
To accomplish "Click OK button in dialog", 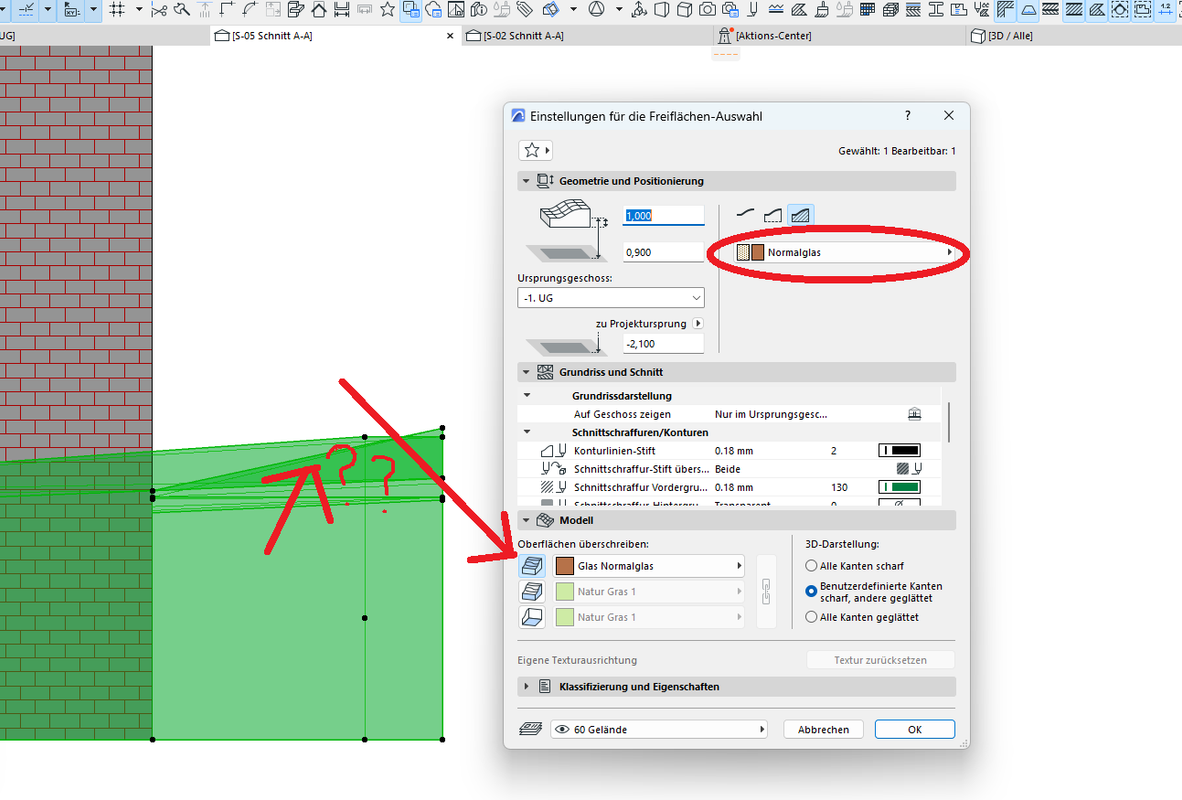I will tap(914, 729).
